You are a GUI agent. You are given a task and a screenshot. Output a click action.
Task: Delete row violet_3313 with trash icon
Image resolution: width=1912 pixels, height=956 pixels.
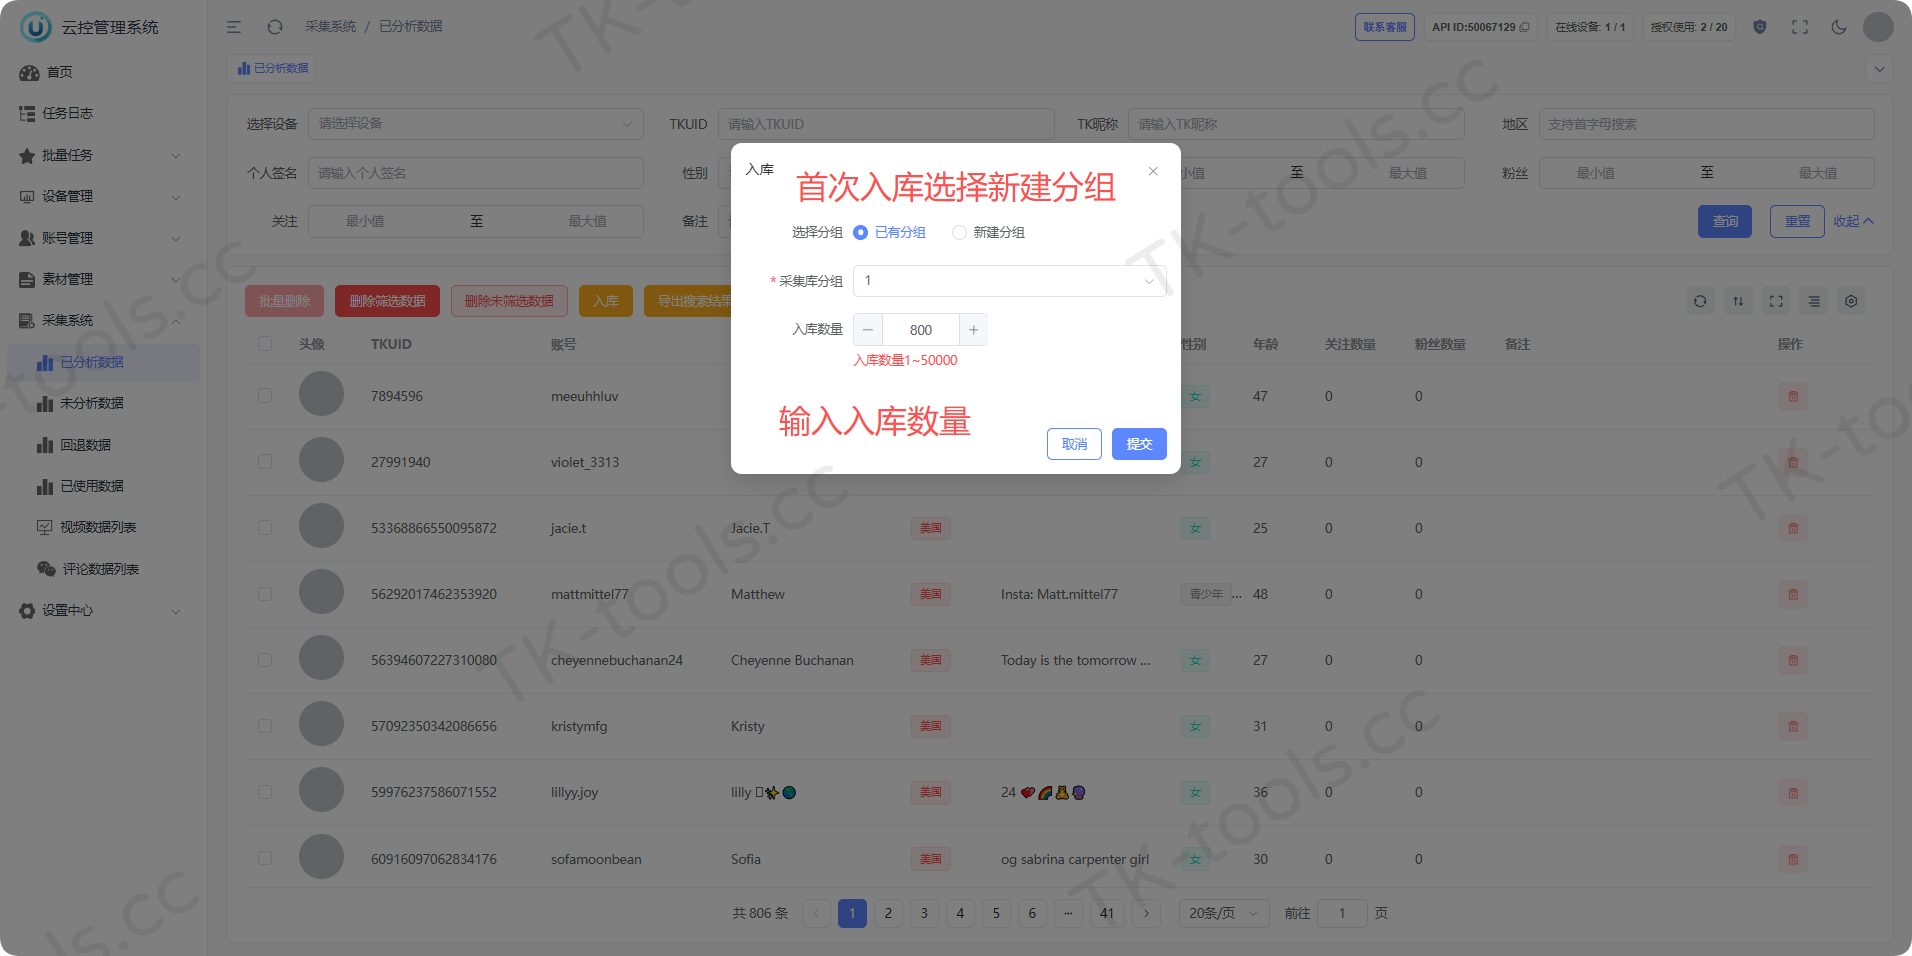[1793, 463]
